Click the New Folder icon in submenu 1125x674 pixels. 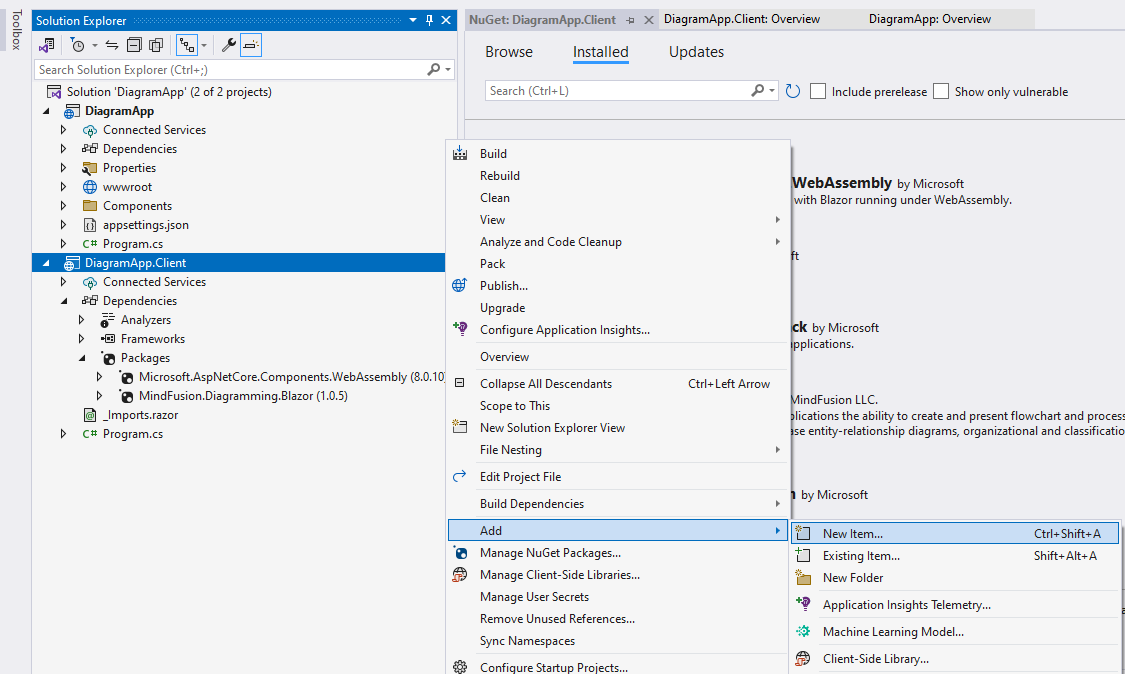[804, 577]
